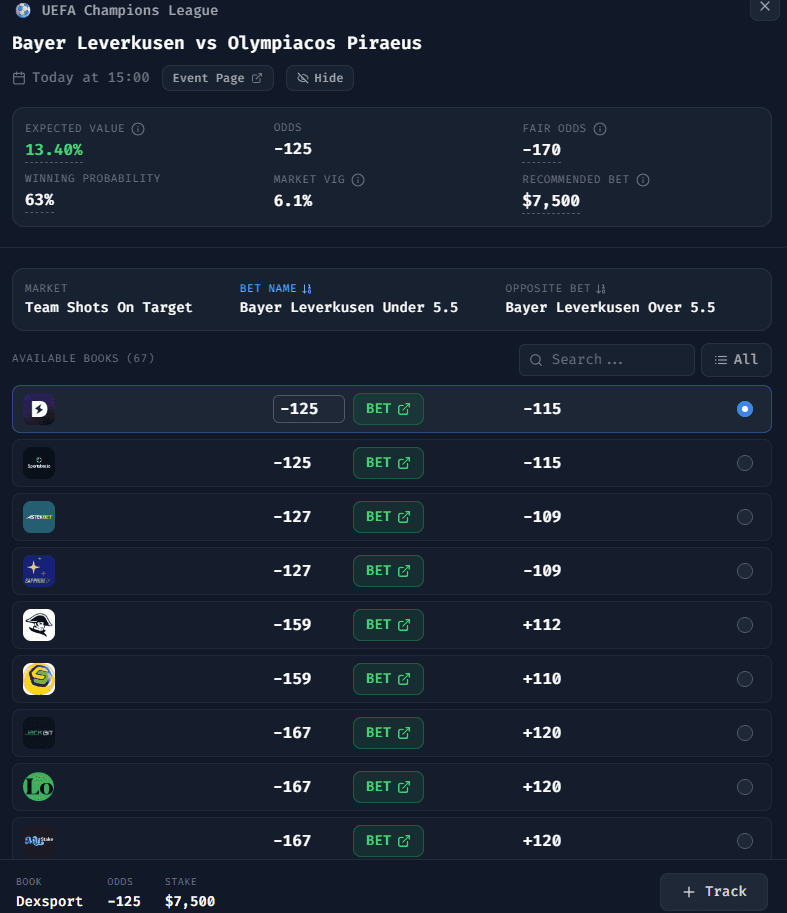Screen dimensions: 787x913
Task: Open the Dexsport sportsbook logo
Action: point(38,408)
